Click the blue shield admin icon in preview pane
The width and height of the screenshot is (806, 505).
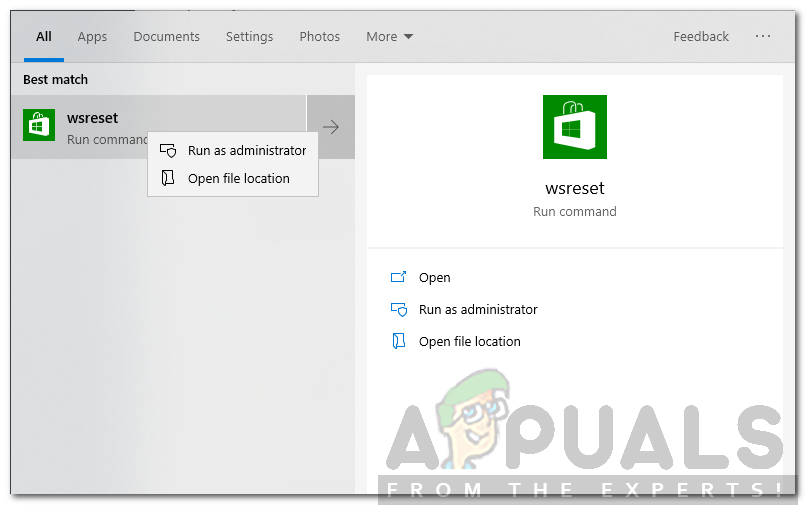coord(399,310)
